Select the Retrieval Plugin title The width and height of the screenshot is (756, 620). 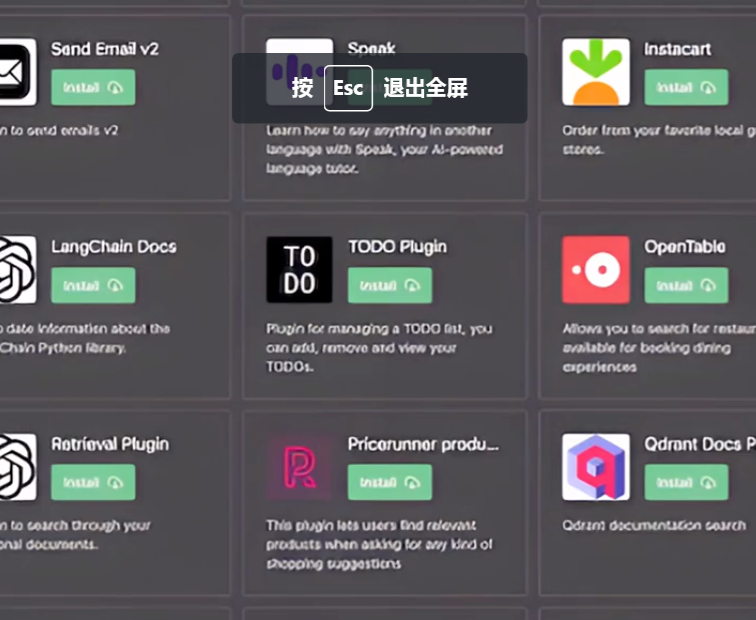(110, 444)
